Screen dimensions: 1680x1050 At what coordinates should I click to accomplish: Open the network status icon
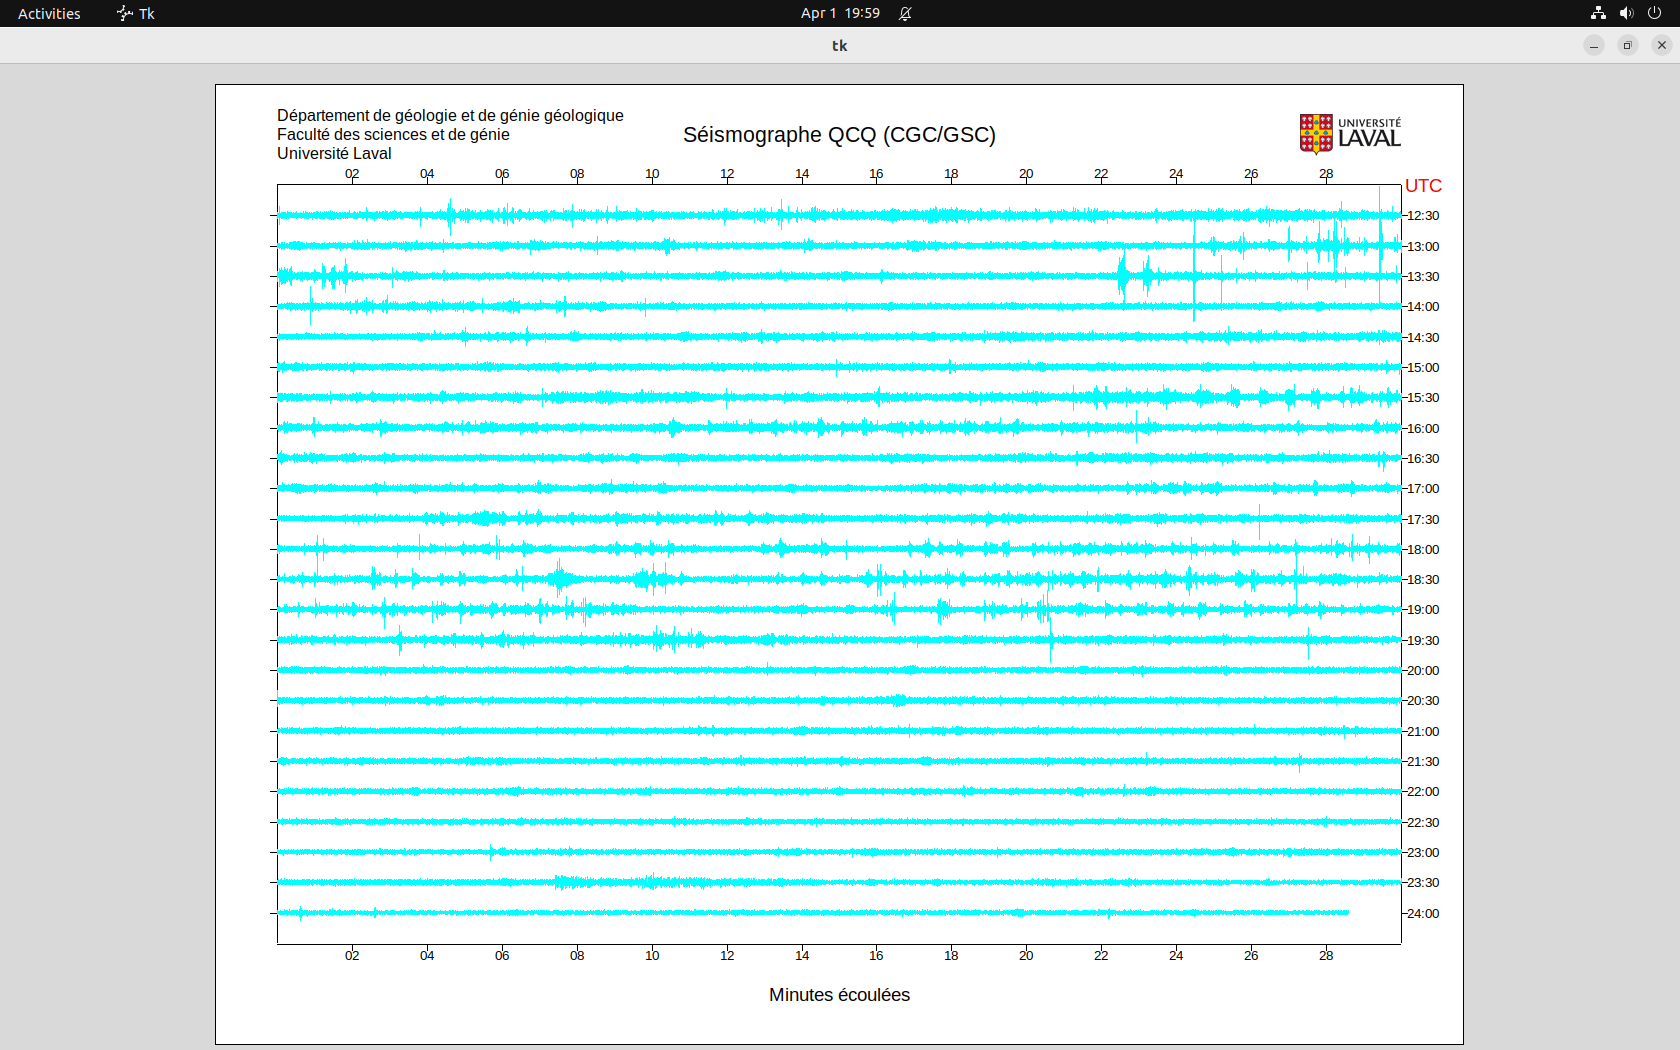[x=1598, y=13]
